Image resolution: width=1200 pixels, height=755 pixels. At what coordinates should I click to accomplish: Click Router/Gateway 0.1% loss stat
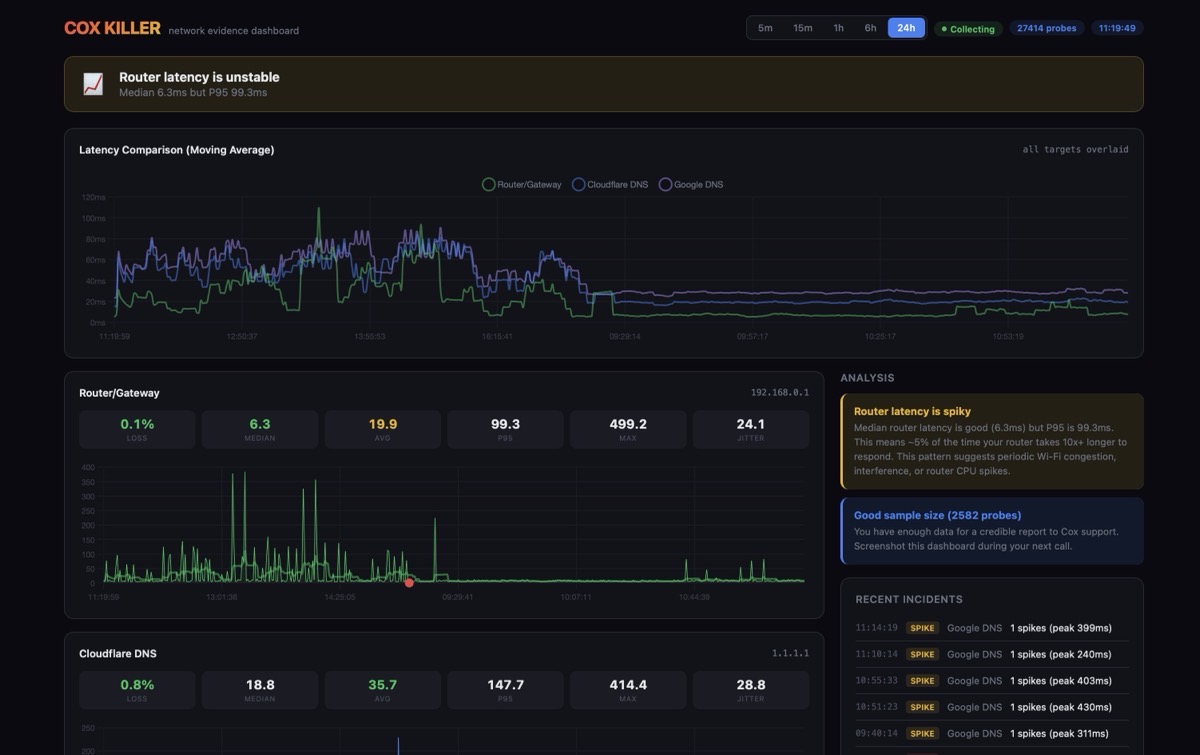[x=137, y=429]
